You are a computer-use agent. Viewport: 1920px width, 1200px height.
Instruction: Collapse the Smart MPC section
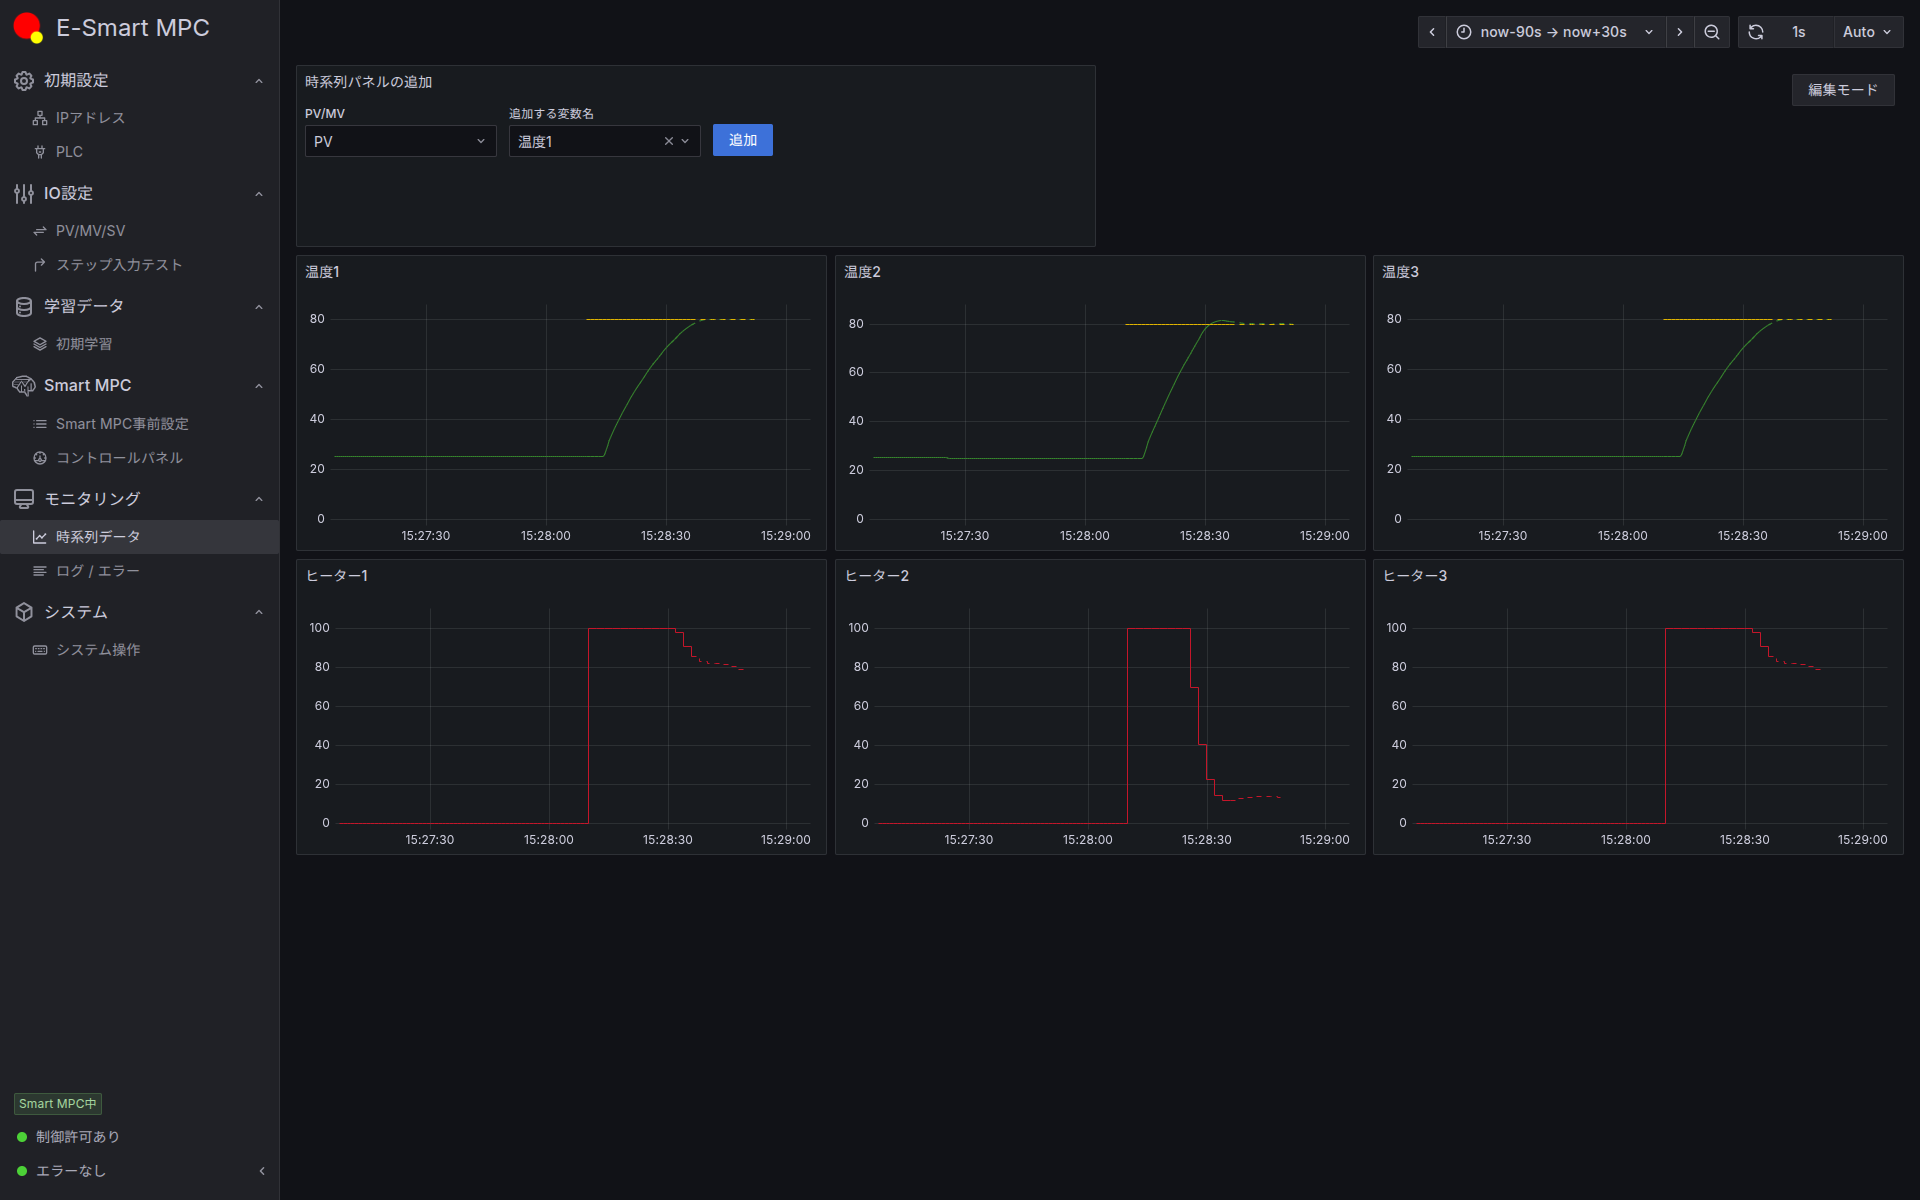(259, 386)
